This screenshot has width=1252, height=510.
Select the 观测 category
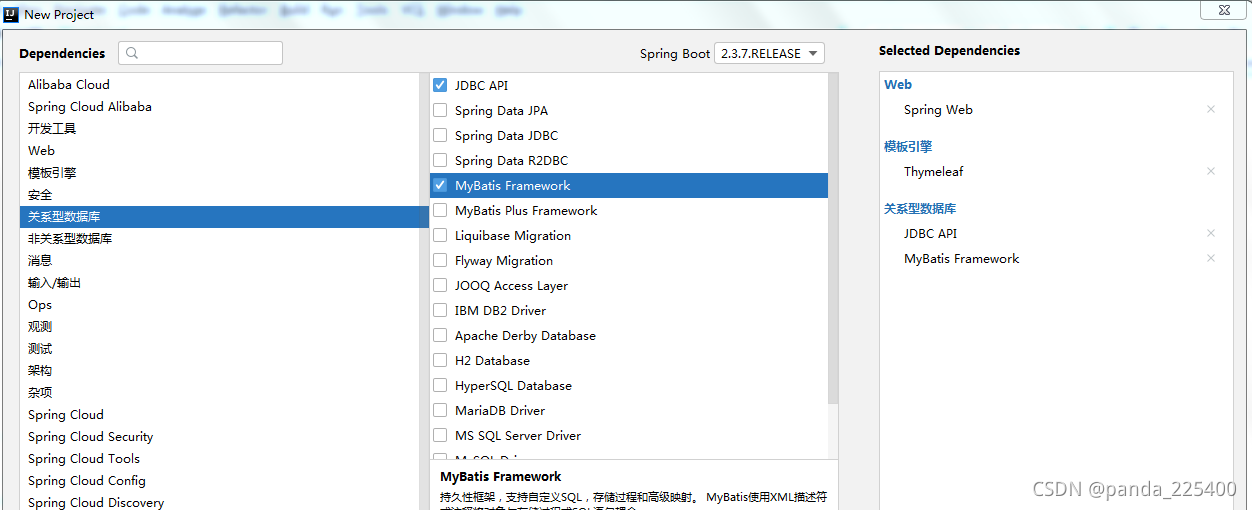[x=224, y=327]
